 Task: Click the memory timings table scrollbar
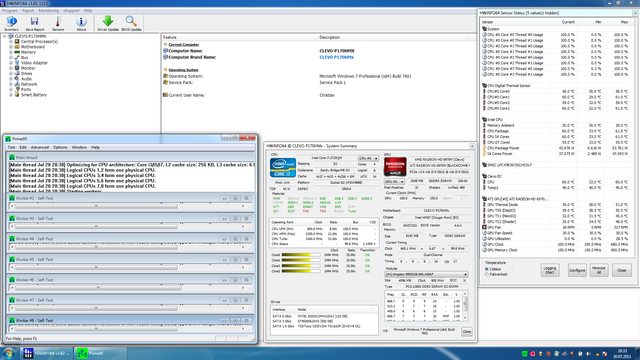465,306
